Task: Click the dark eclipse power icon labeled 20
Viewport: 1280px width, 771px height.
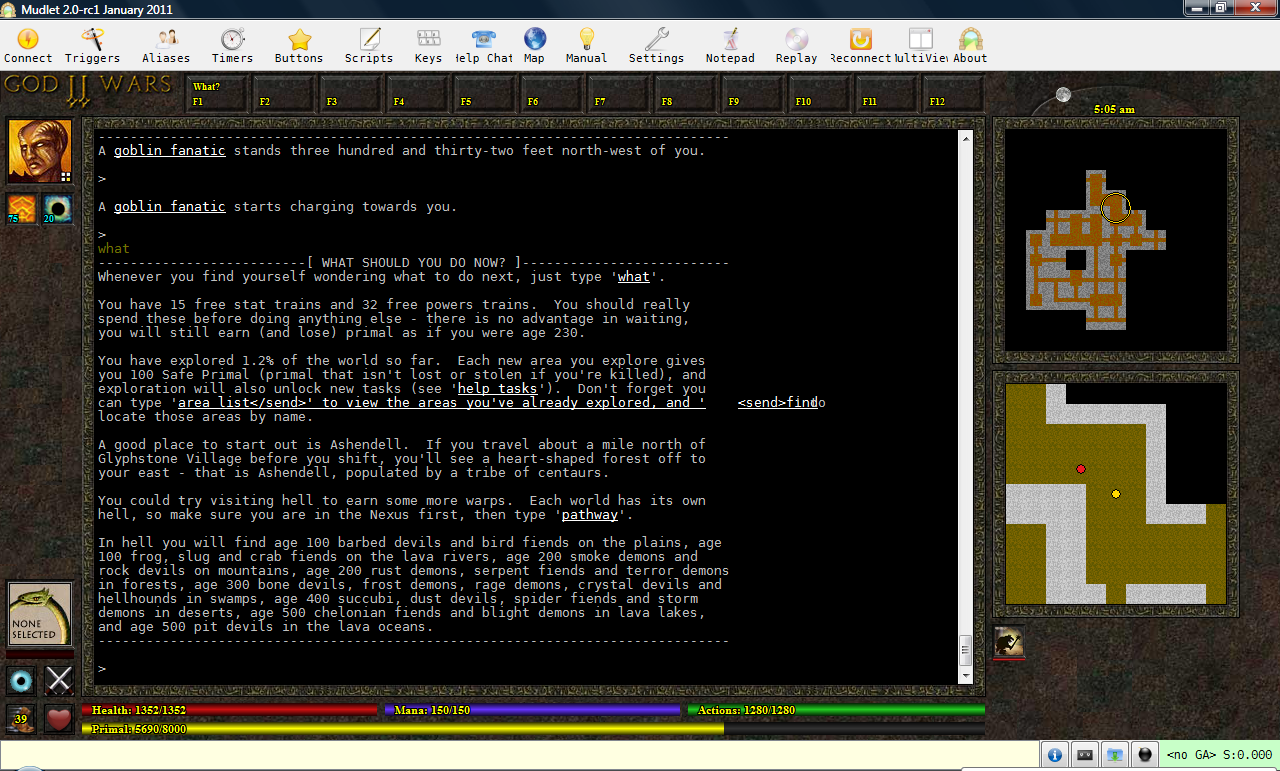Action: pyautogui.click(x=57, y=209)
